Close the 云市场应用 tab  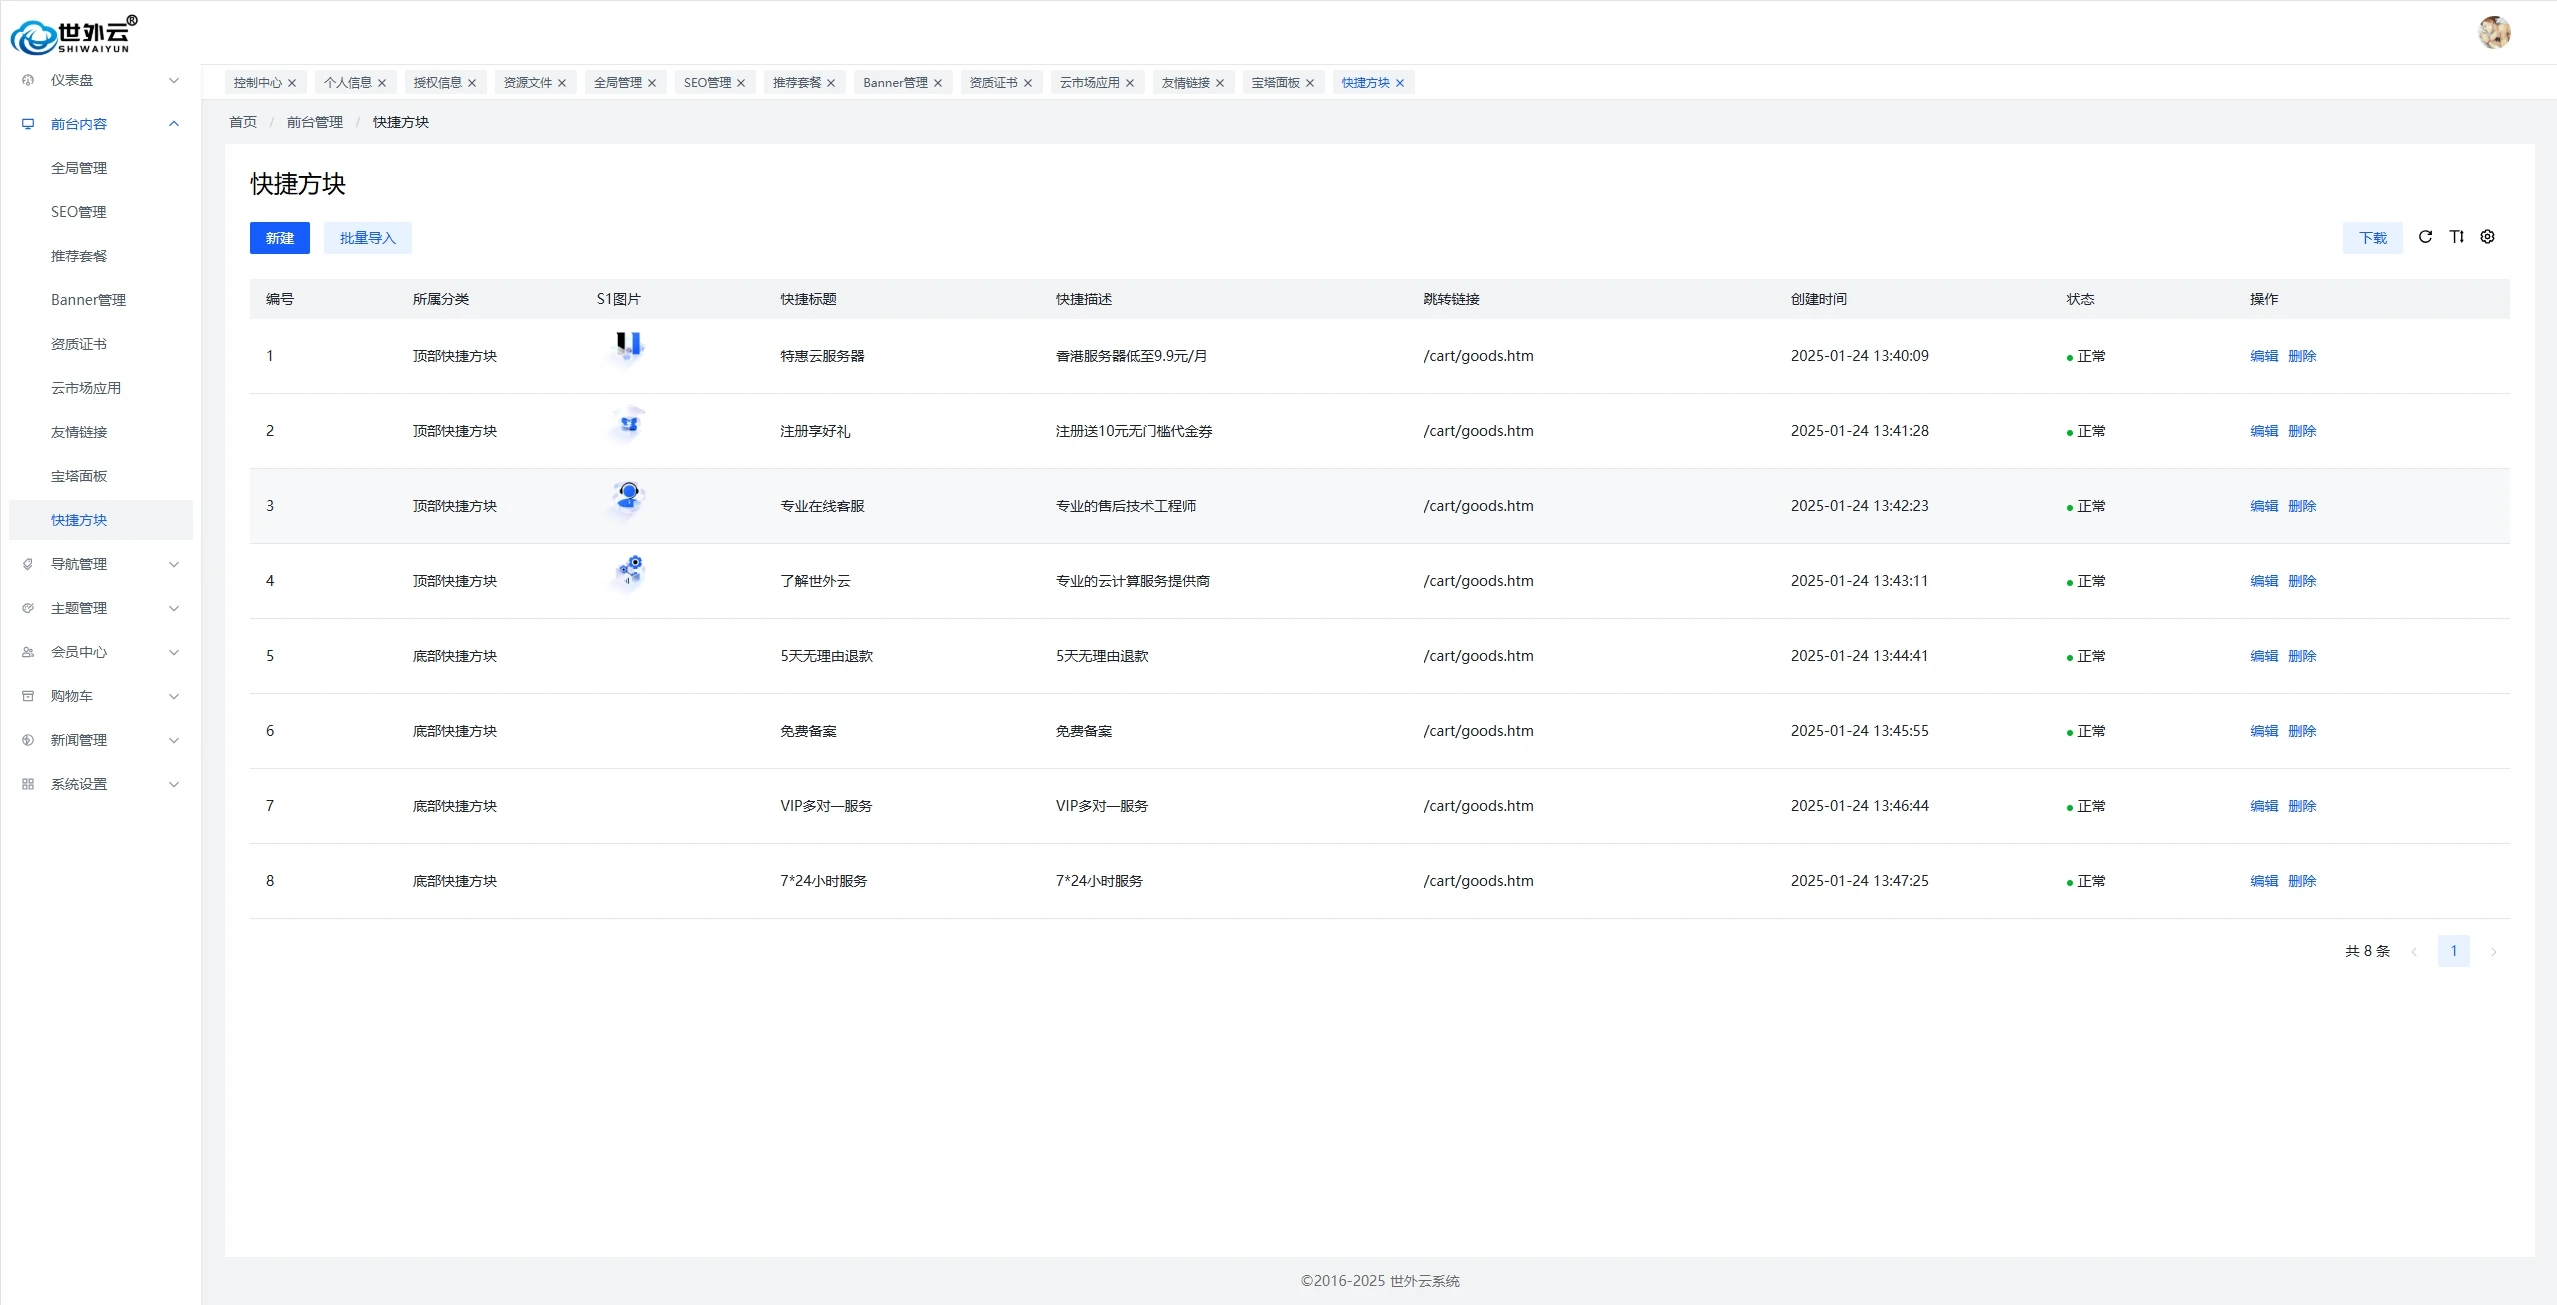[x=1130, y=83]
